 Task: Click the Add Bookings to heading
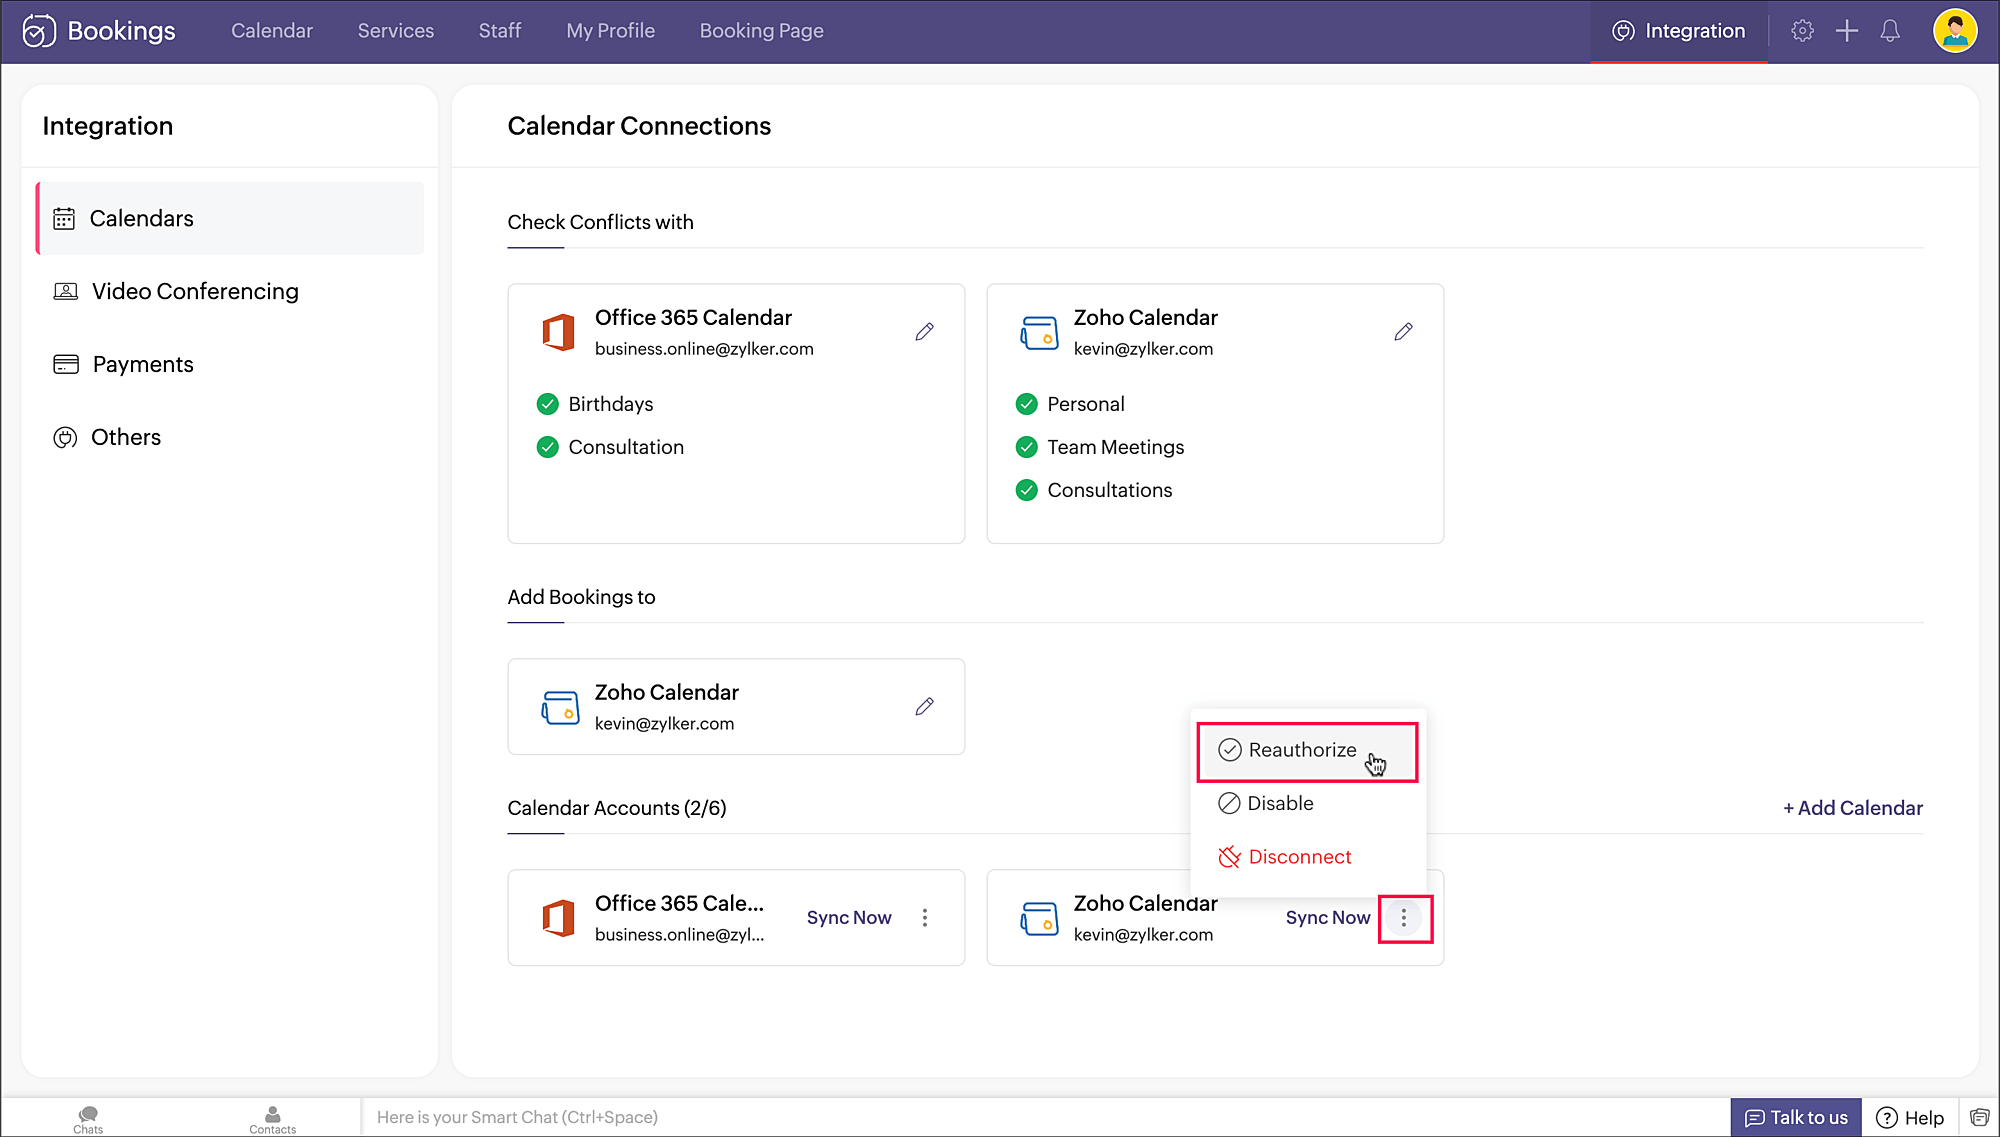(x=581, y=597)
